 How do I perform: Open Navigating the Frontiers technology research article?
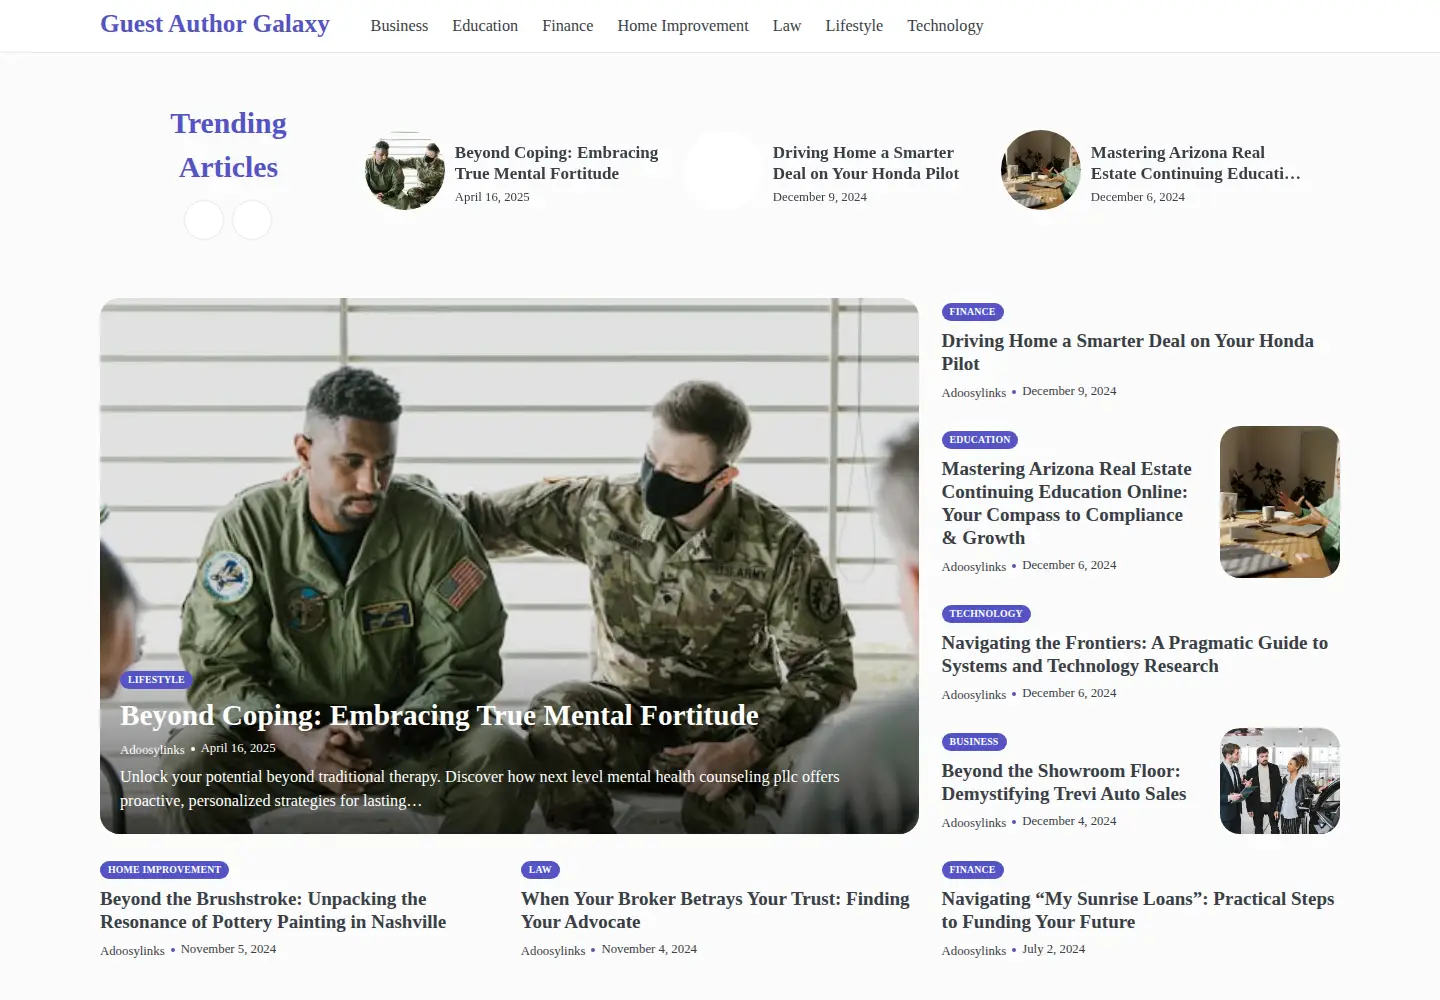(x=1134, y=654)
